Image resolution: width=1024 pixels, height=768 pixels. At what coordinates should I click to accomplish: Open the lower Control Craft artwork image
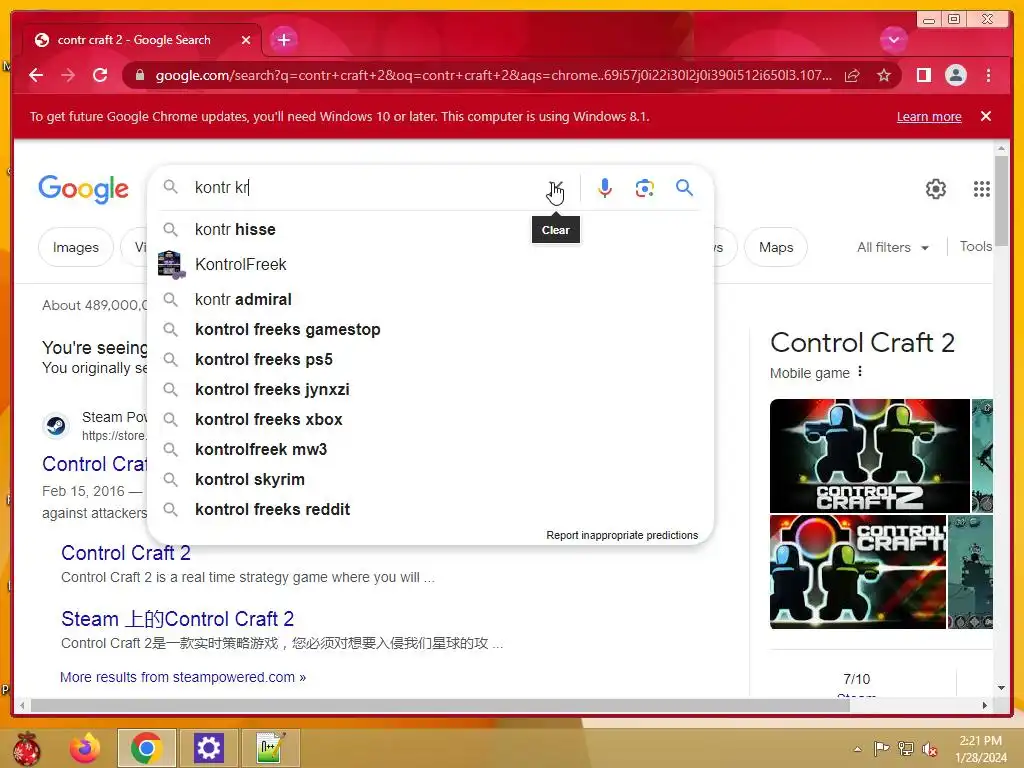click(x=858, y=572)
